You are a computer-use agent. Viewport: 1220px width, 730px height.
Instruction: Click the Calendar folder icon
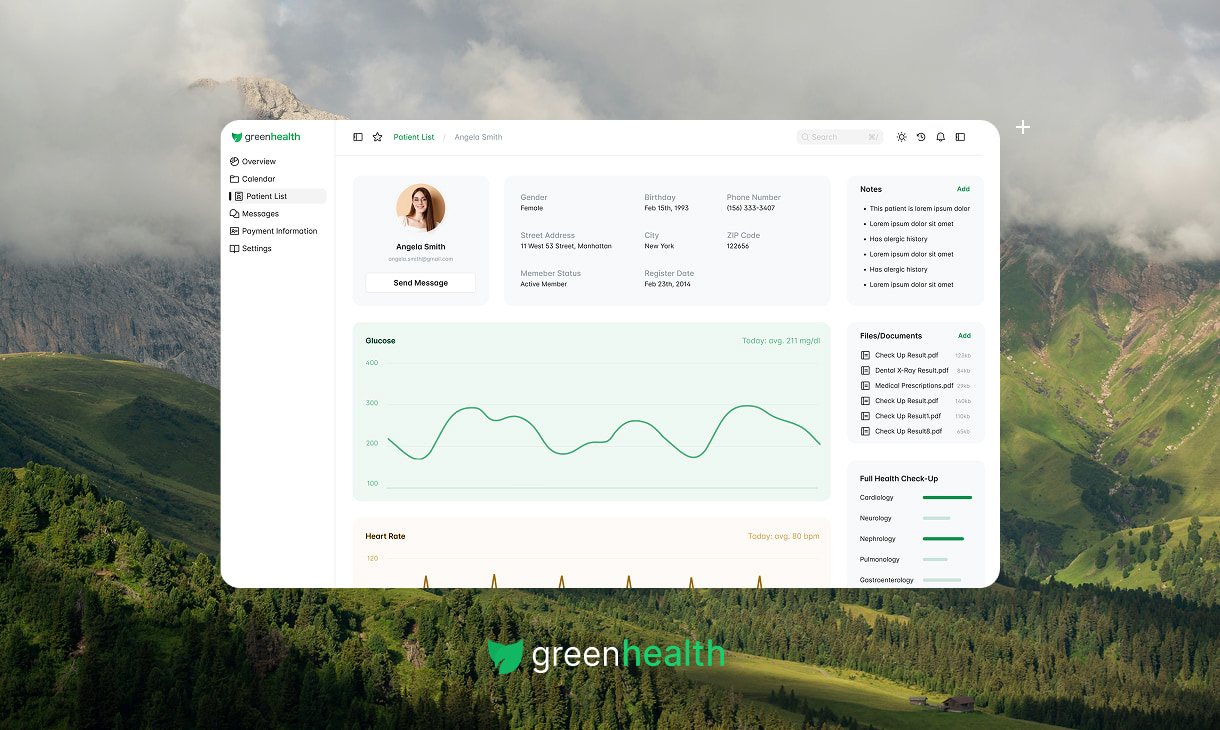click(235, 179)
